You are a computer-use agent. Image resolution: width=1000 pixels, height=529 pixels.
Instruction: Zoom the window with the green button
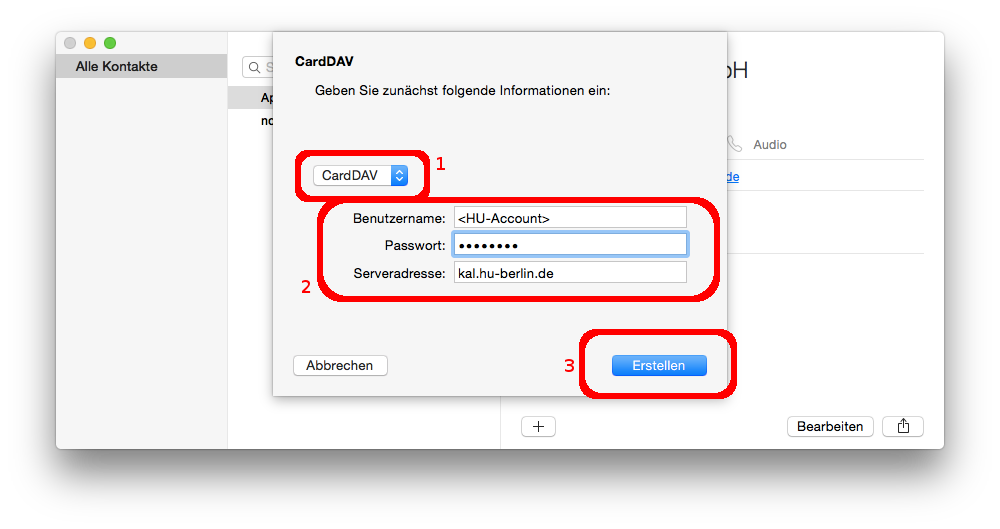[110, 43]
